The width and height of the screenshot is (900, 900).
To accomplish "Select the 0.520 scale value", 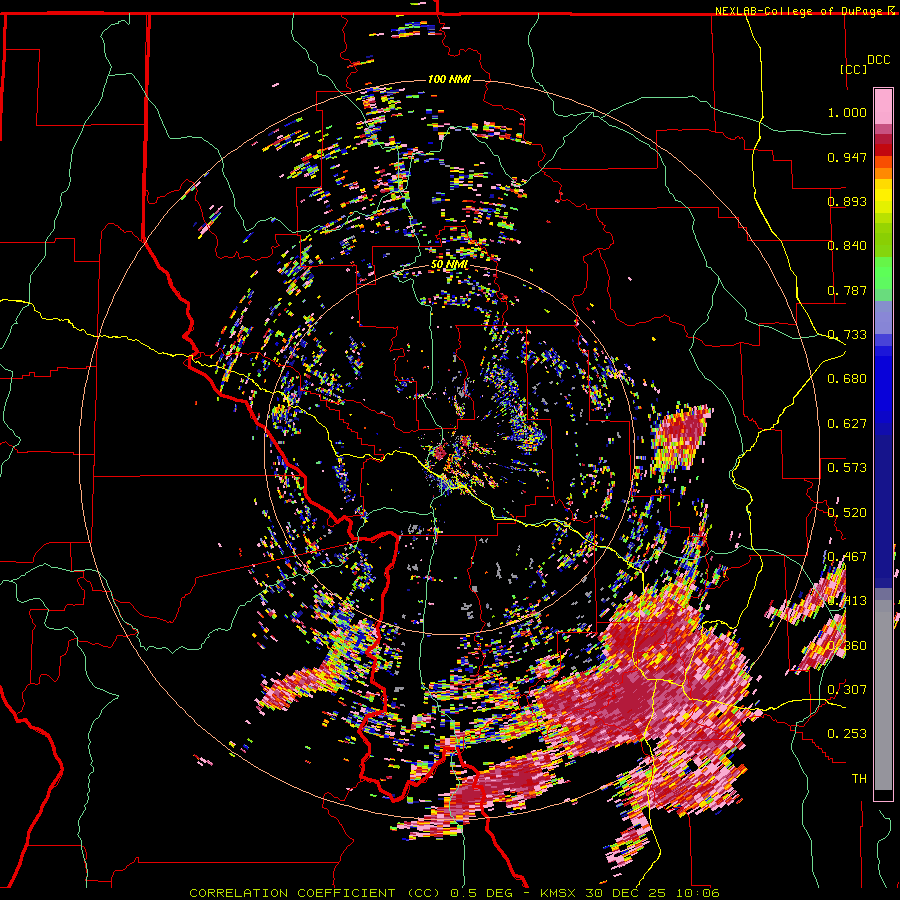I will point(847,513).
